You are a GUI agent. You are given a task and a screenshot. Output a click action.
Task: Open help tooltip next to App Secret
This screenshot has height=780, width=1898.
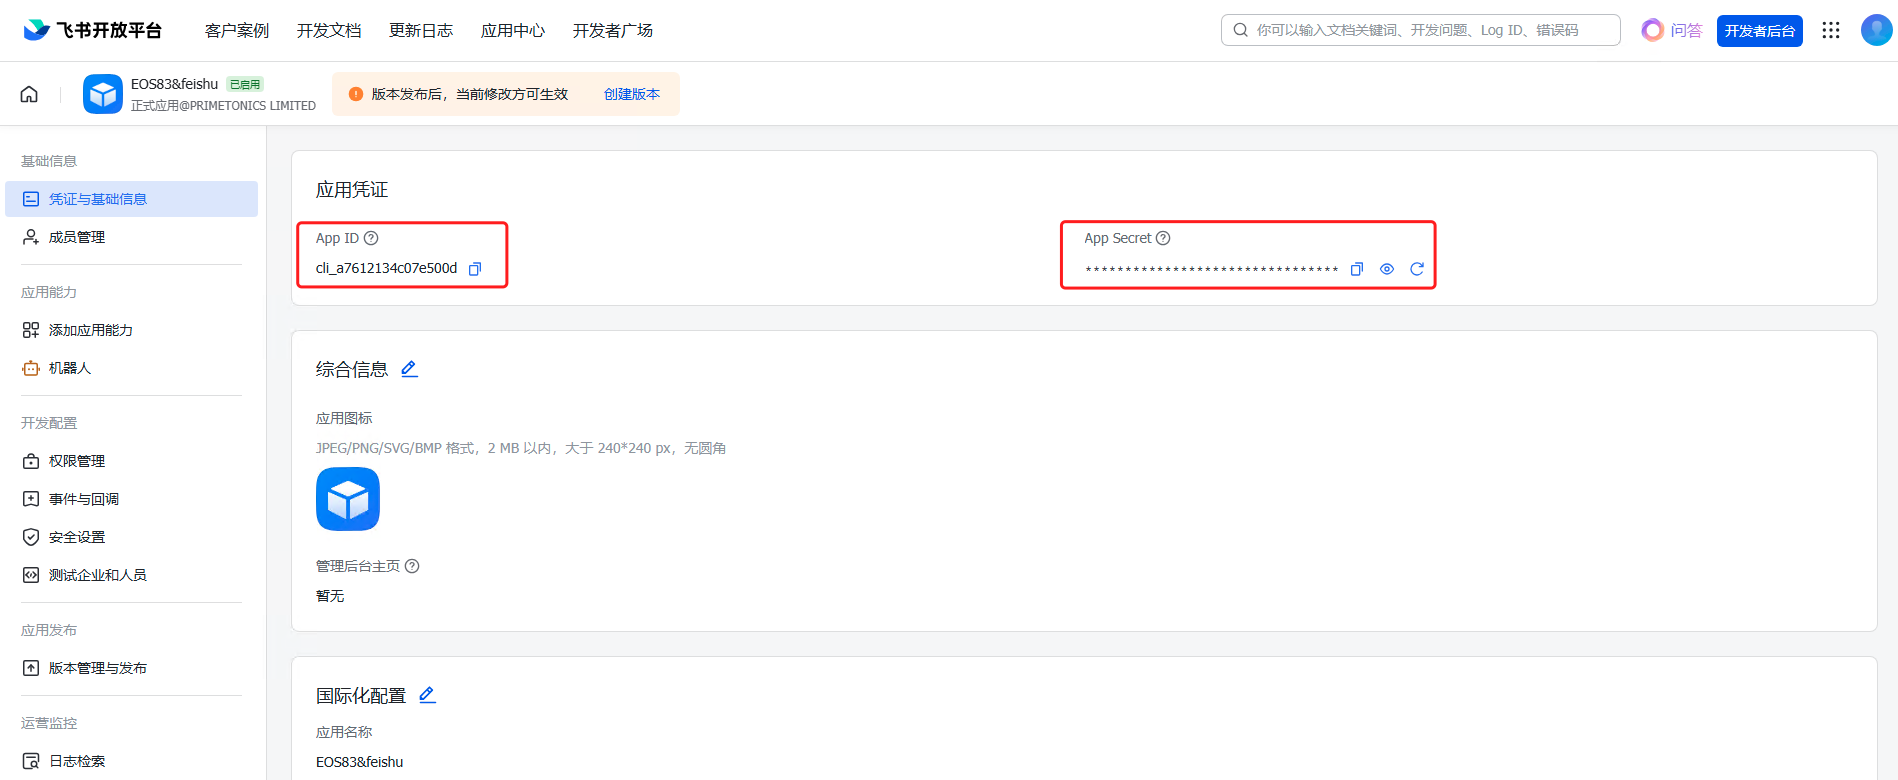pyautogui.click(x=1163, y=238)
